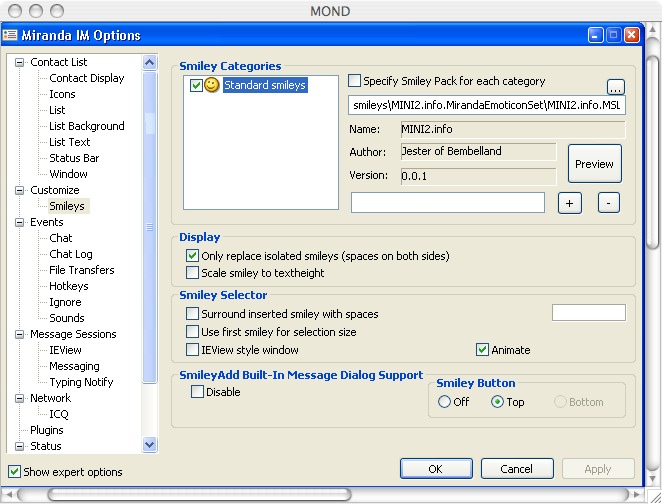
Task: Click the minus button to remove smiley
Action: pos(610,203)
